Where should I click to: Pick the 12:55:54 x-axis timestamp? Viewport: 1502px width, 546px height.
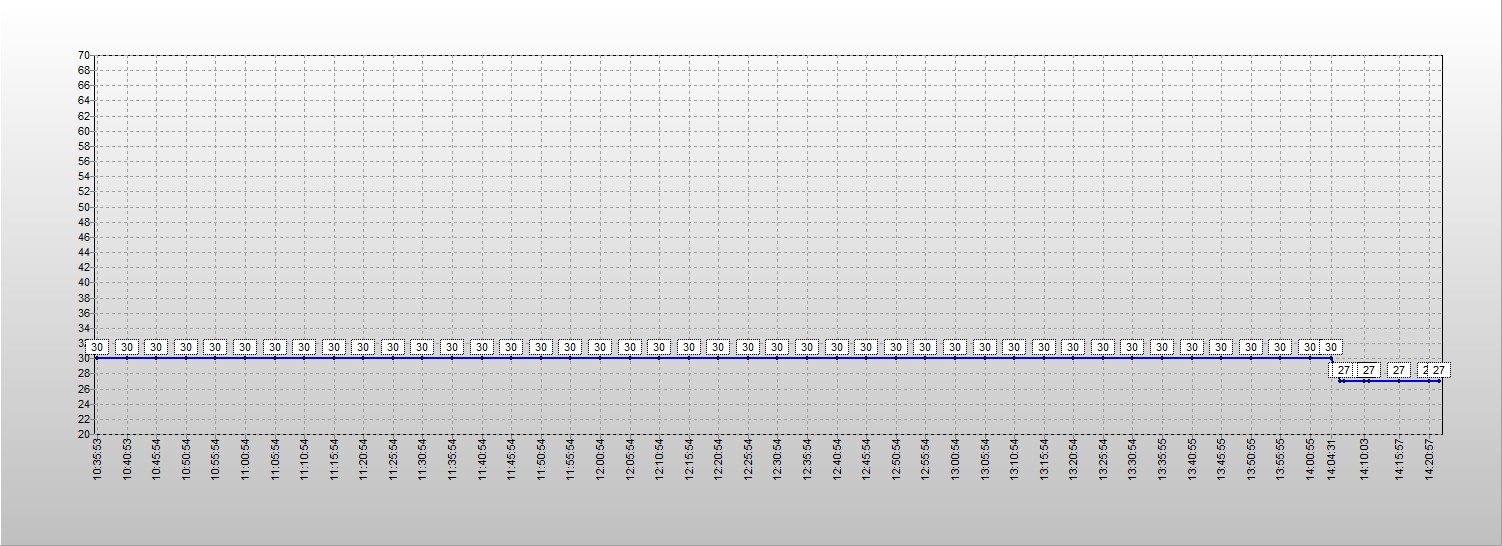[925, 459]
